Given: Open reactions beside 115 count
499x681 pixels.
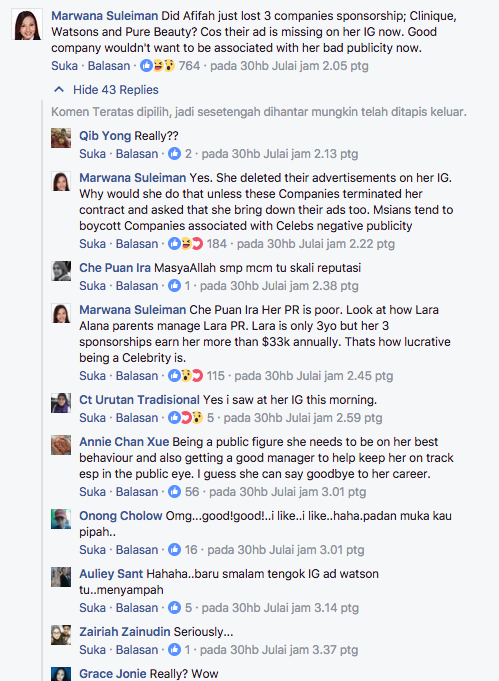Looking at the screenshot, I should 185,376.
